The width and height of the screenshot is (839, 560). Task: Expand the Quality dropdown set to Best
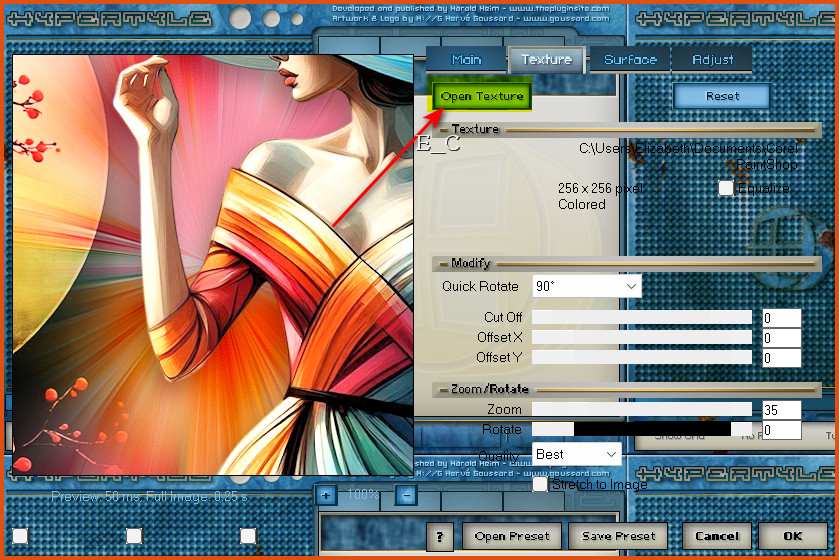click(577, 454)
